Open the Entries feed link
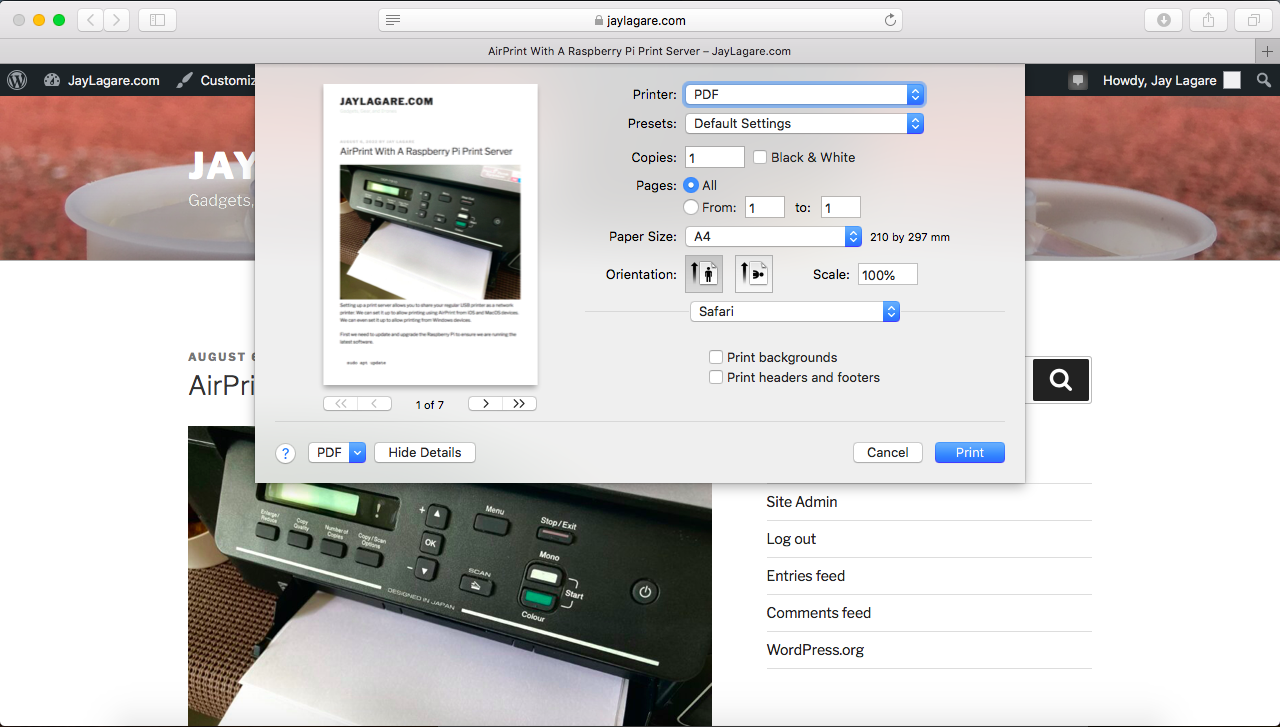 click(x=806, y=576)
